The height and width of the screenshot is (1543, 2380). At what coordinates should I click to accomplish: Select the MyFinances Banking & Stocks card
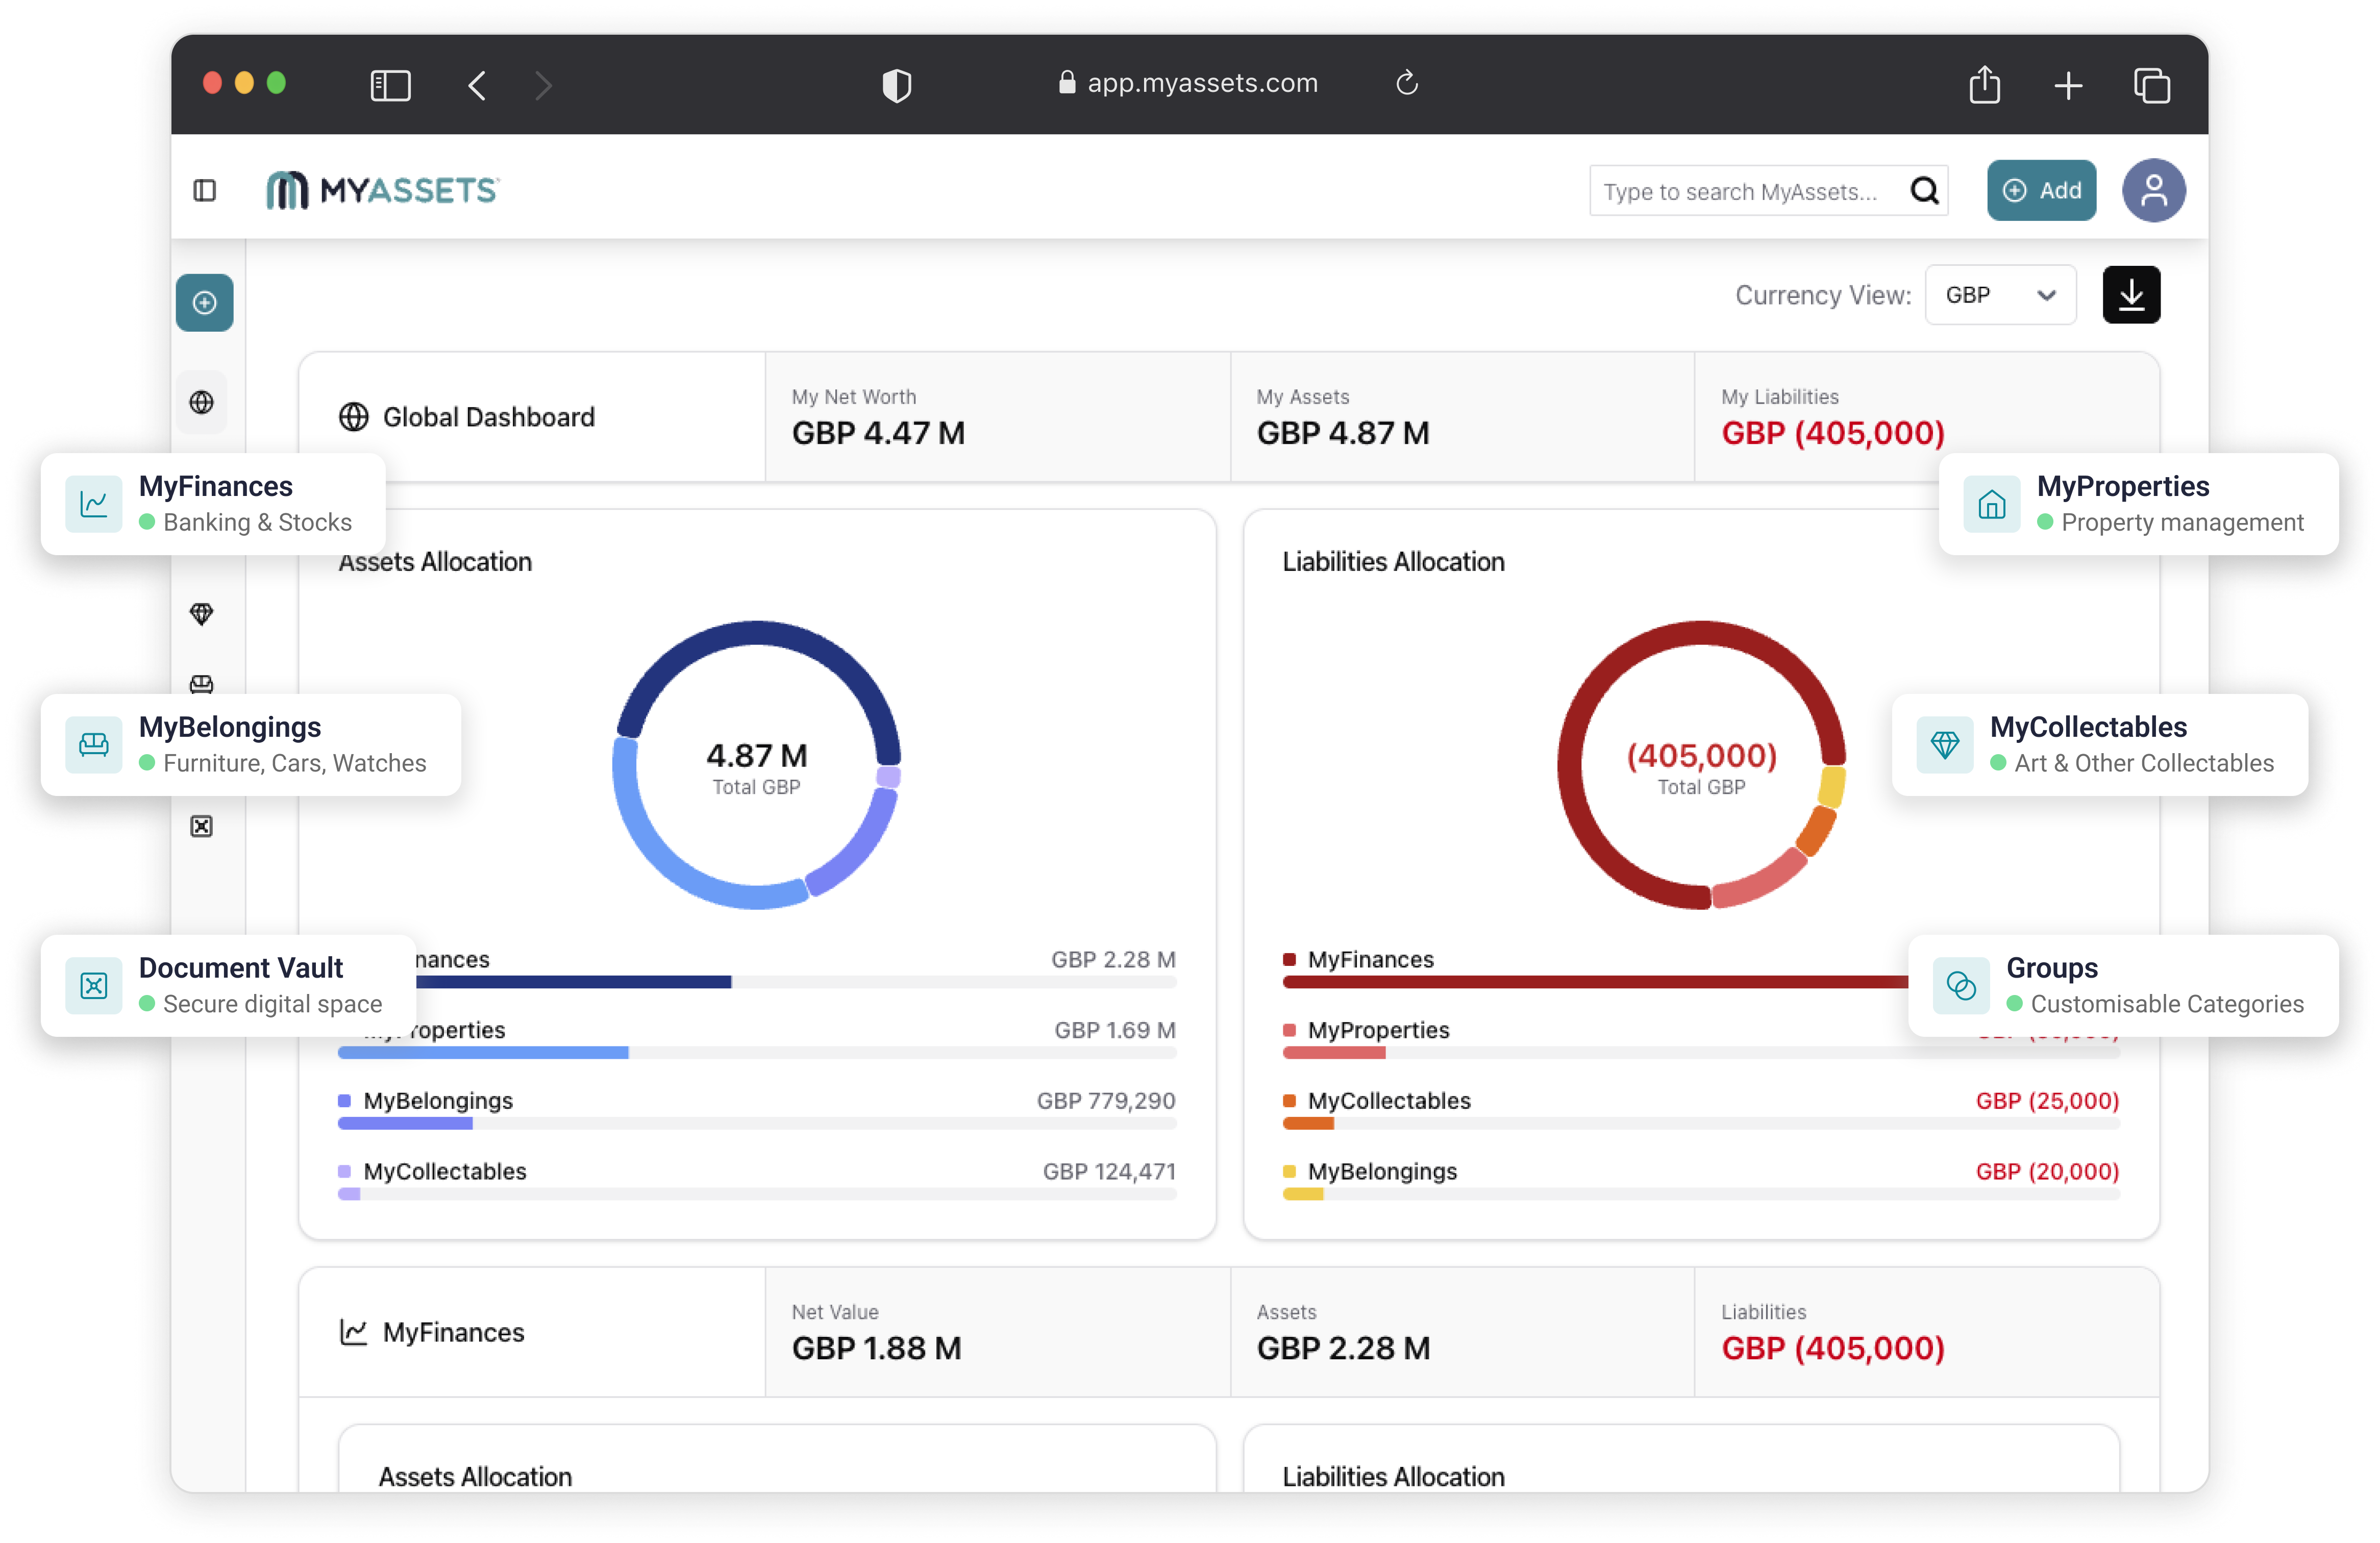[x=213, y=504]
